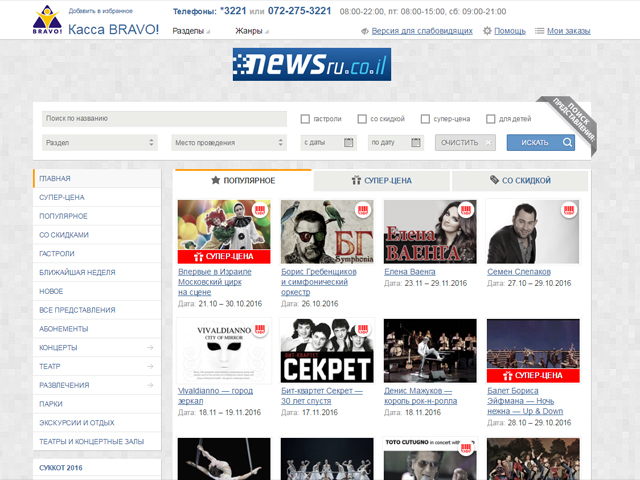Click the arrow icon in Театр row
The image size is (640, 480).
point(149,366)
